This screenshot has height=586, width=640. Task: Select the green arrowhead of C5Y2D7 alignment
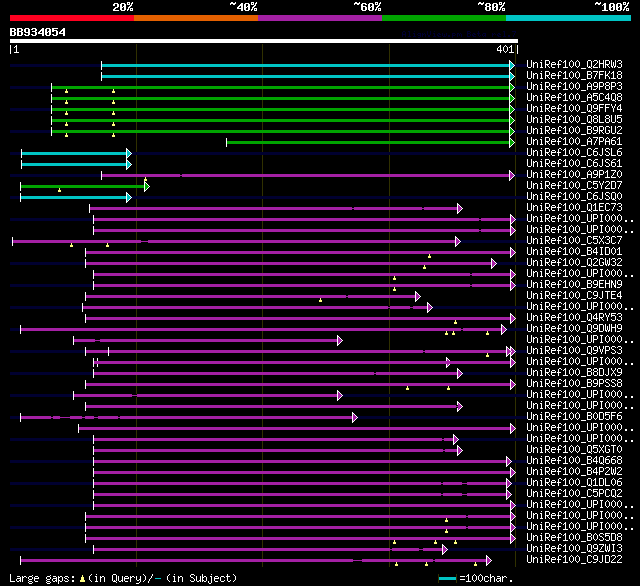tap(147, 186)
